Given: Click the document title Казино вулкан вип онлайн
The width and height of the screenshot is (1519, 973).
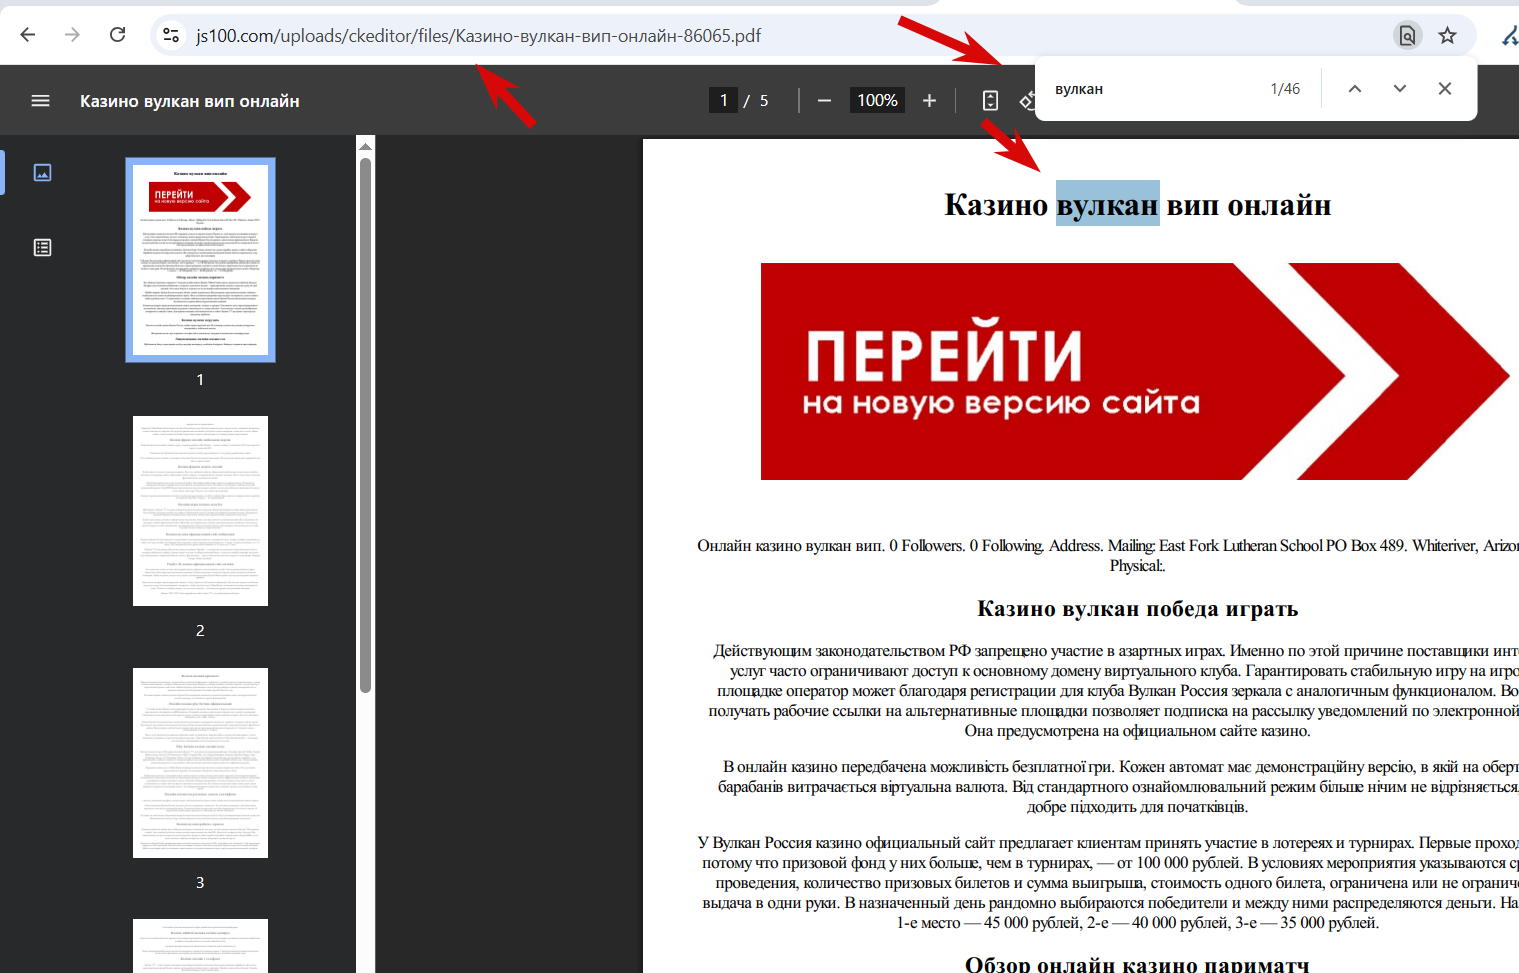Looking at the screenshot, I should click(x=1138, y=205).
